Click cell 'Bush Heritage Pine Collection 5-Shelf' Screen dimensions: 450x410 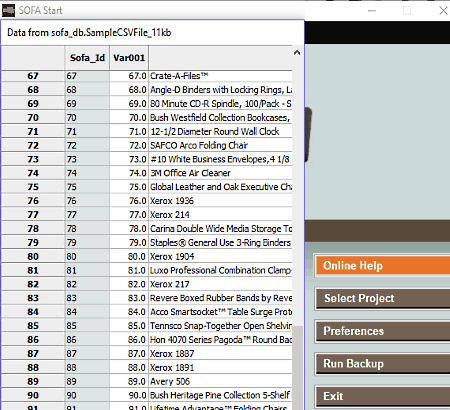click(220, 395)
